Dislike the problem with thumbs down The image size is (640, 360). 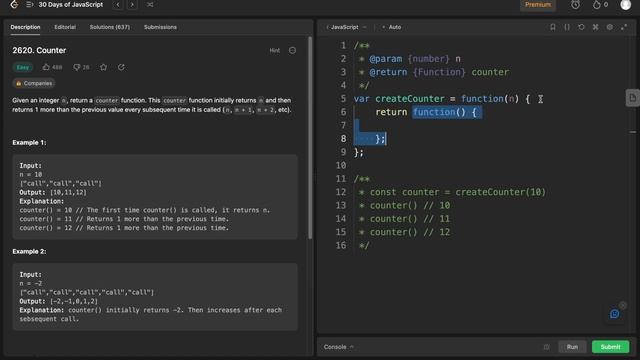81,67
